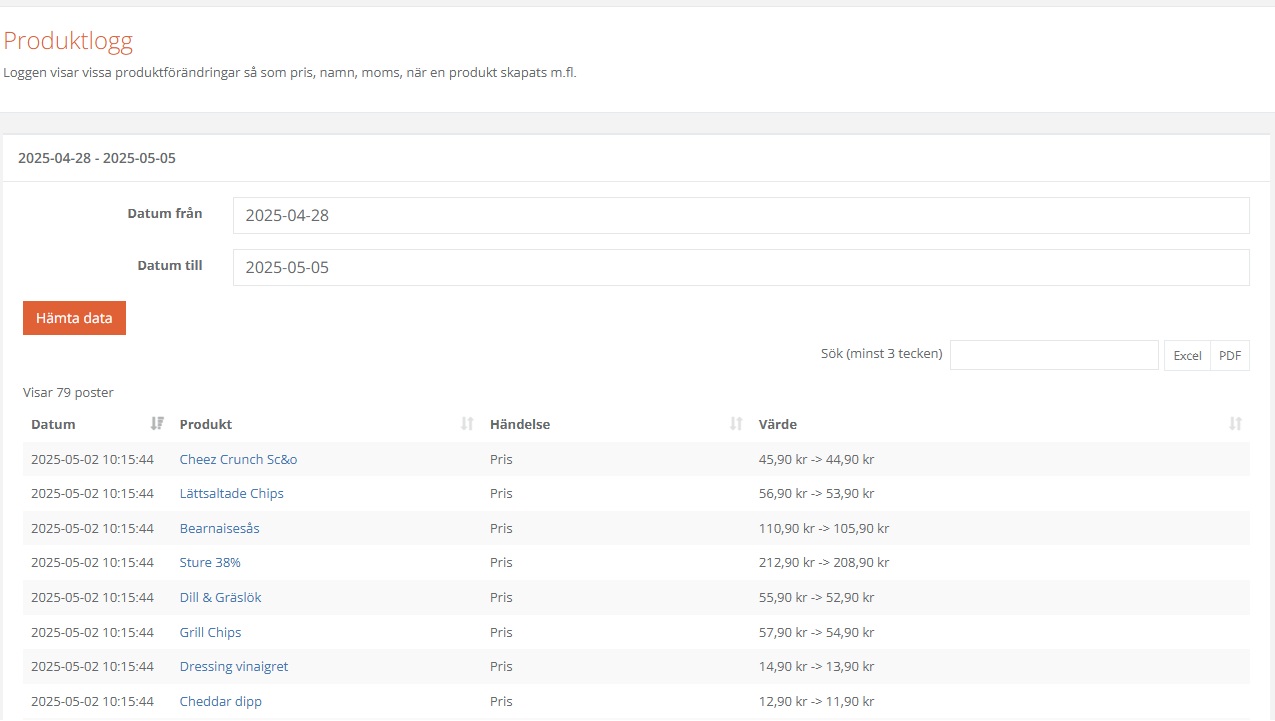
Task: Open the Dill & Gräslök product link
Action: 220,598
